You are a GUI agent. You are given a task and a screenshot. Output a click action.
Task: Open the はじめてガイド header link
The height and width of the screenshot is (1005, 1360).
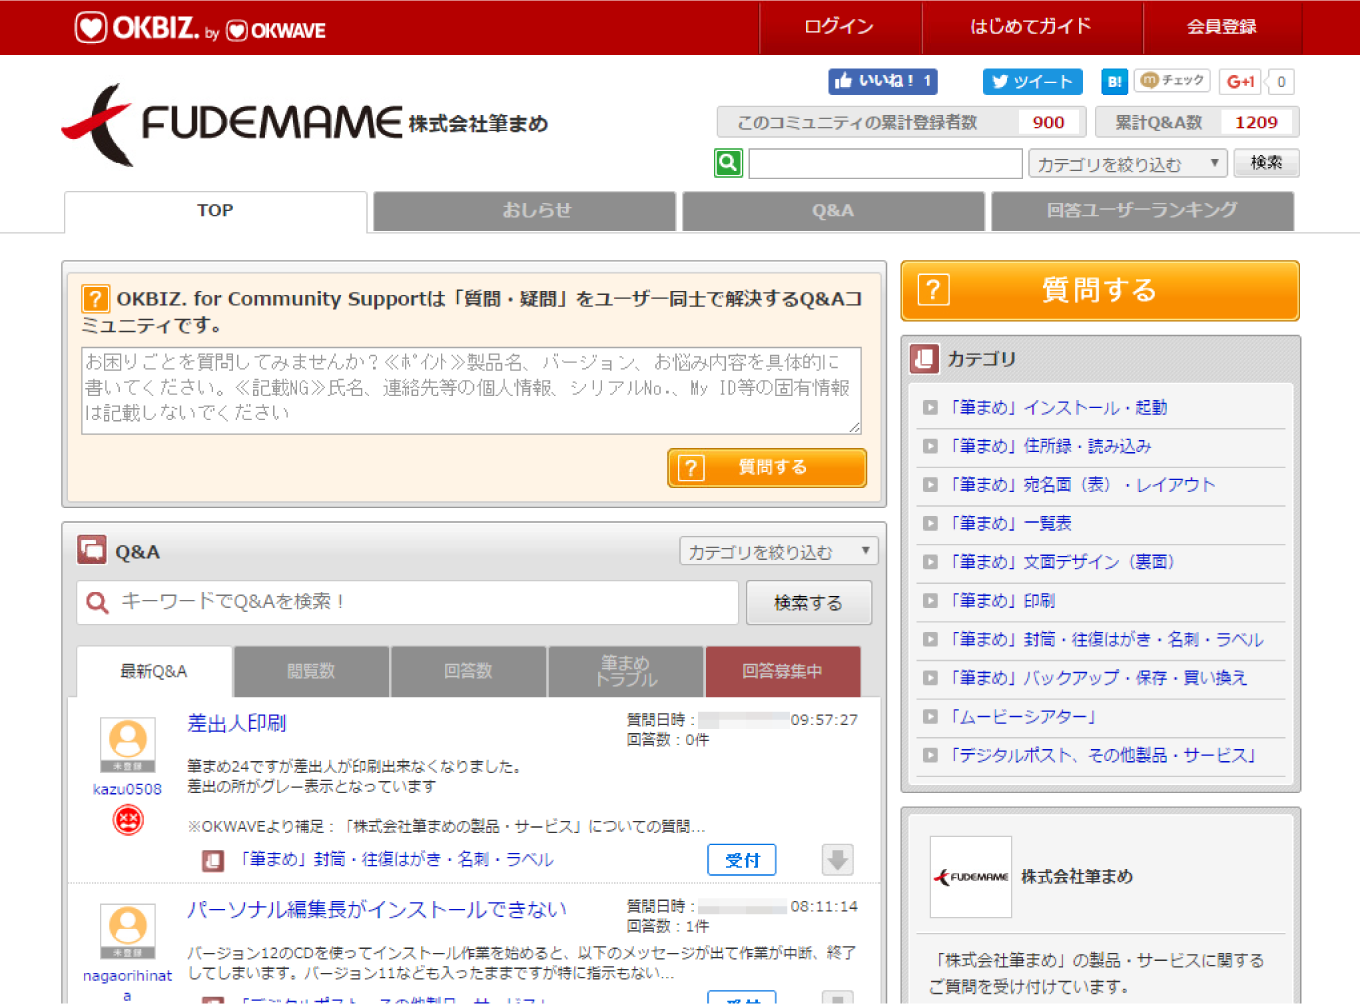coord(1031,27)
